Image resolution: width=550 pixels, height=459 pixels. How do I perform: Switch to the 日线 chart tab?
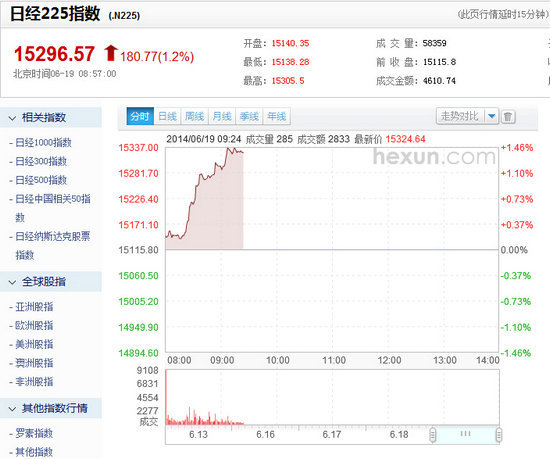(167, 116)
